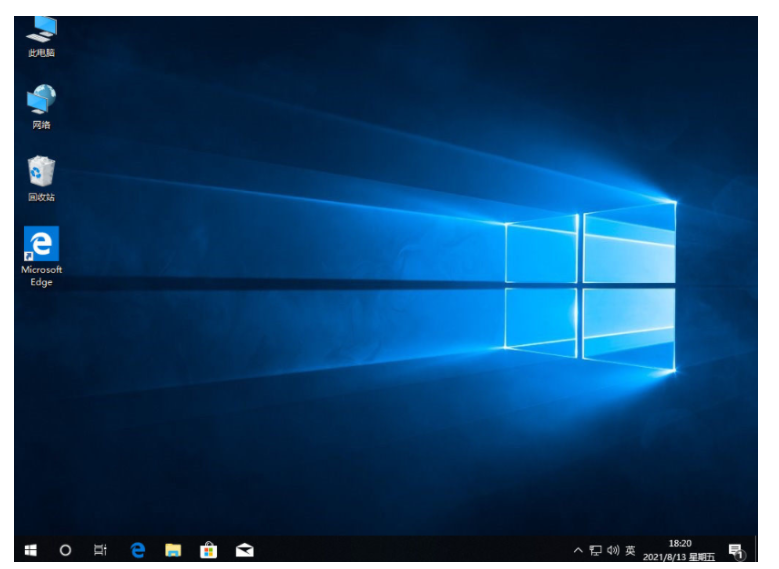Select the 回收站 Recycle Bin icon
This screenshot has height=569, width=779.
click(x=41, y=177)
